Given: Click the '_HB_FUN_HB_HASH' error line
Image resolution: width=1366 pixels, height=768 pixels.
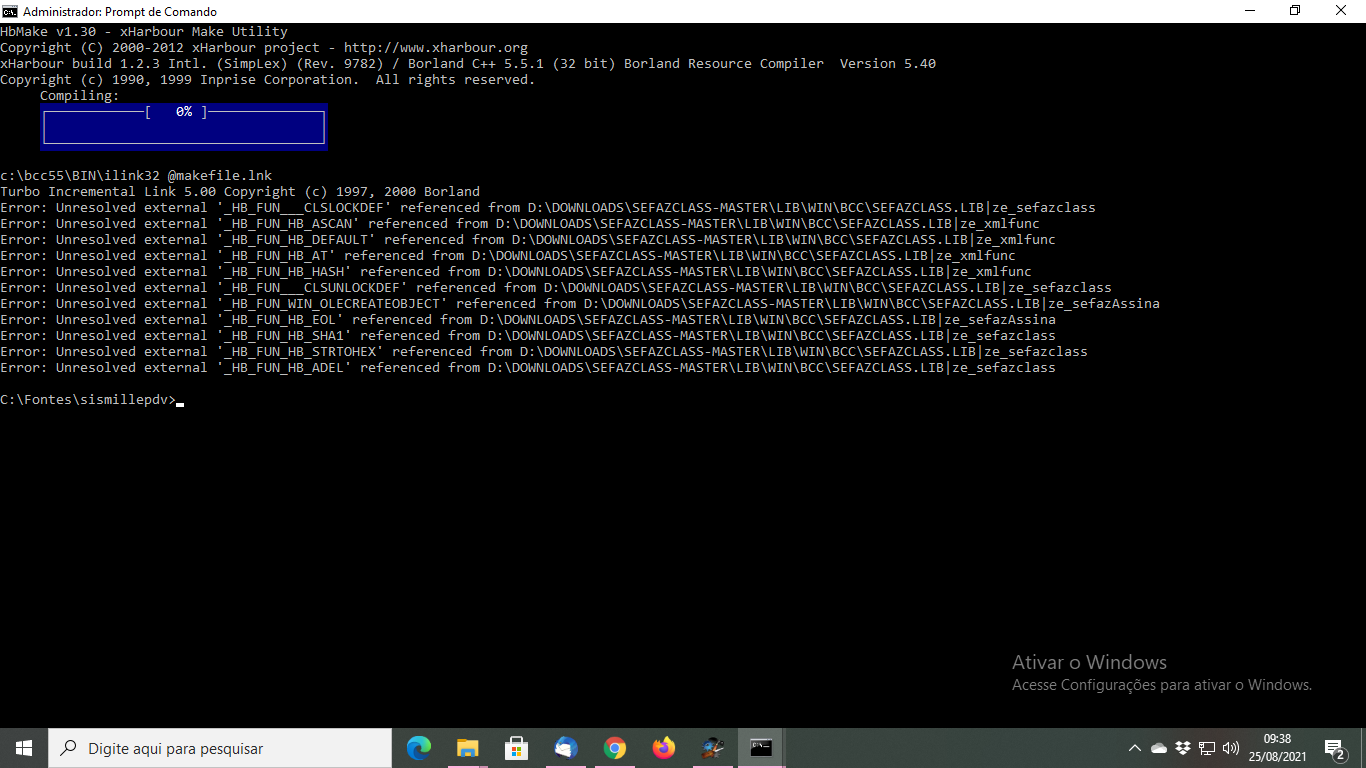Looking at the screenshot, I should [516, 272].
